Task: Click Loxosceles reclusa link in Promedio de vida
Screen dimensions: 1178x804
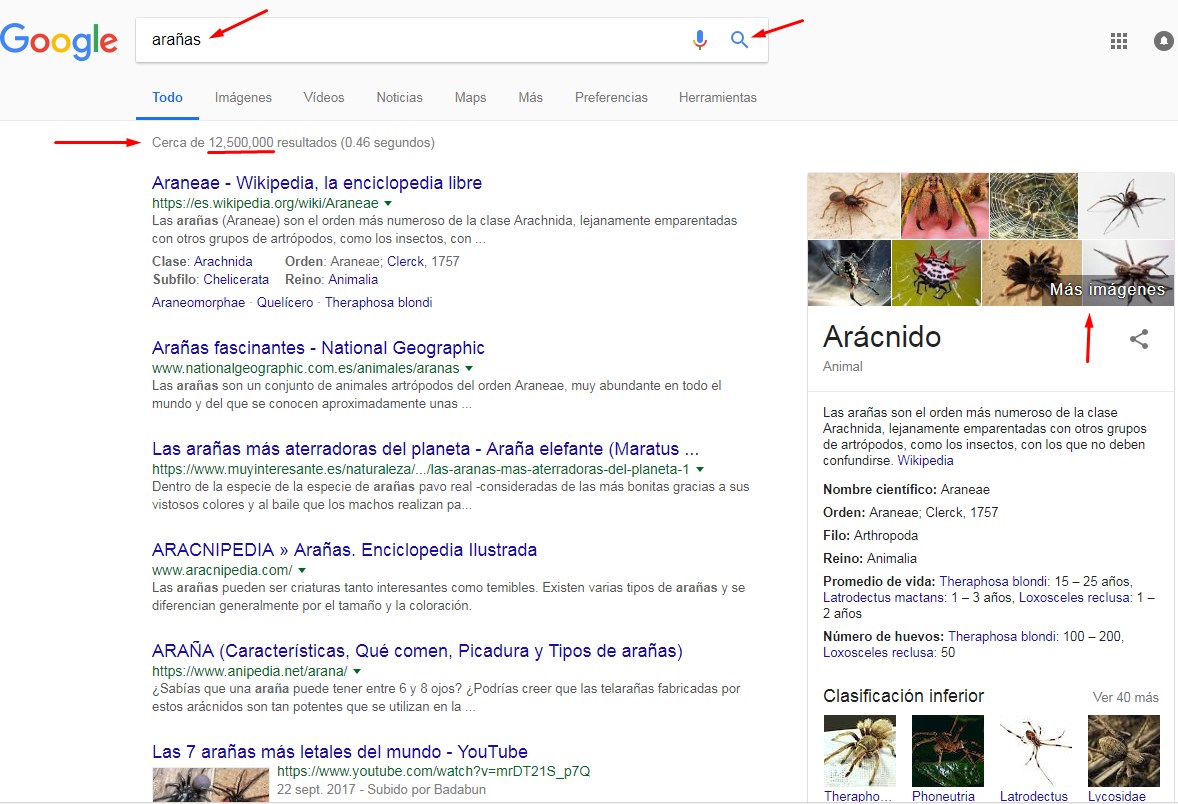Action: coord(1074,597)
